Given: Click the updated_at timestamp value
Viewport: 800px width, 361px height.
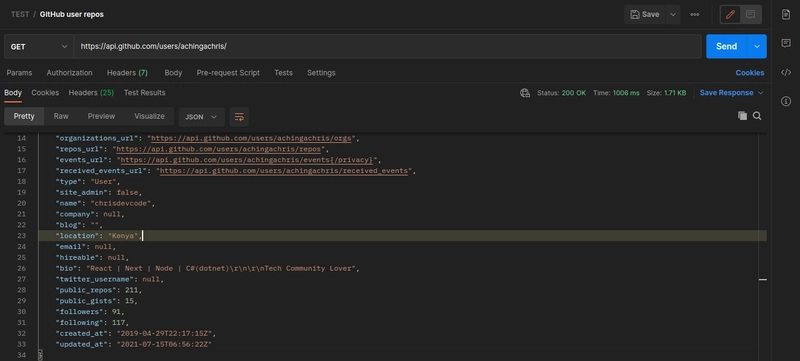Looking at the screenshot, I should coord(164,345).
